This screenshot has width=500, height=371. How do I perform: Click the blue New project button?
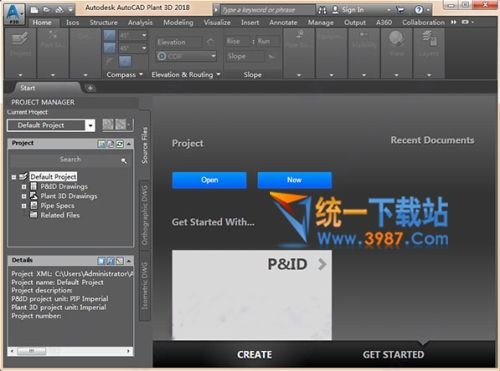(x=294, y=180)
